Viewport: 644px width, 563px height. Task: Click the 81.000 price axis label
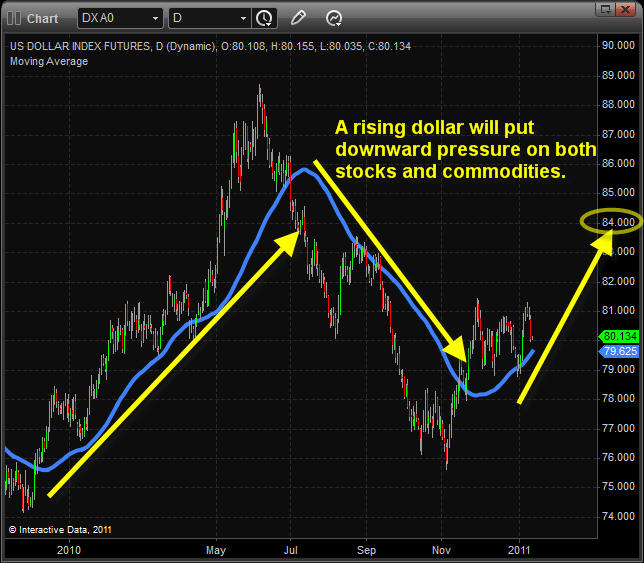pos(618,310)
